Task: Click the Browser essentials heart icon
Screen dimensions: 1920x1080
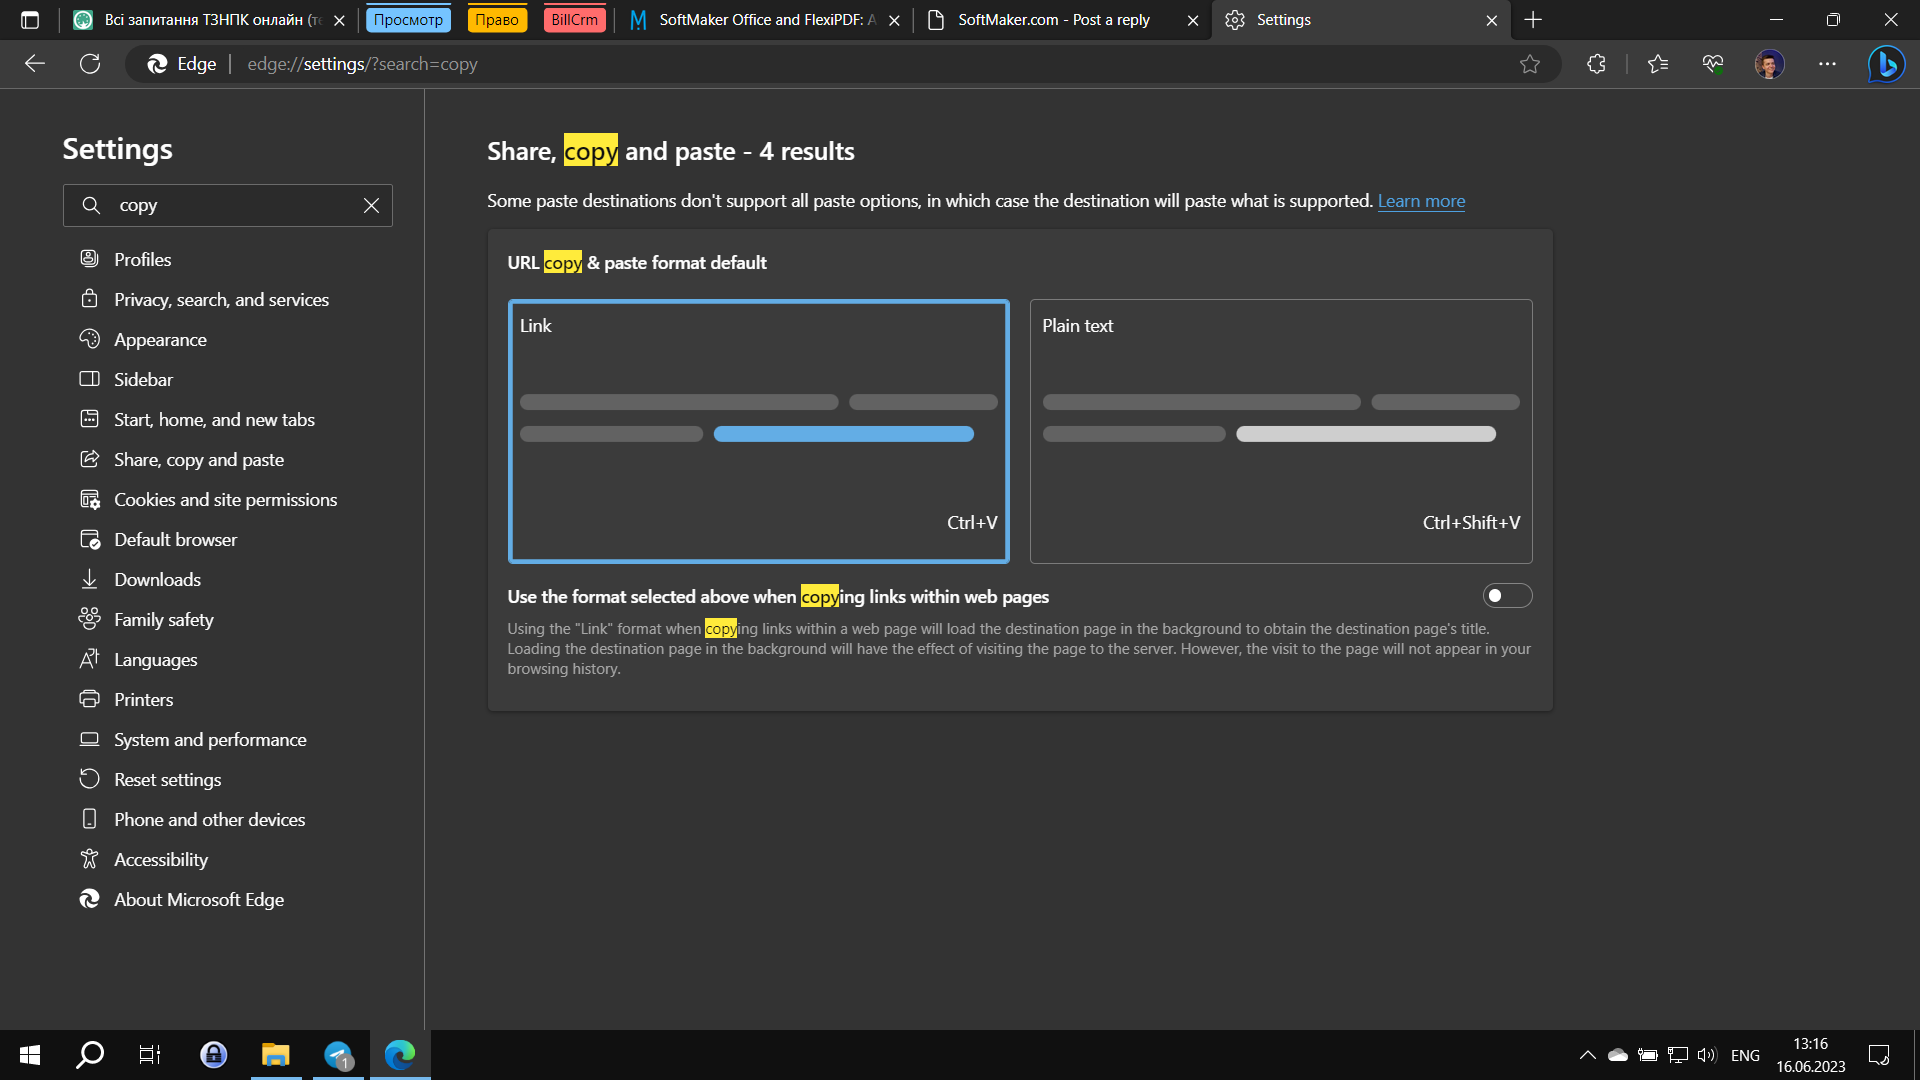Action: tap(1713, 64)
